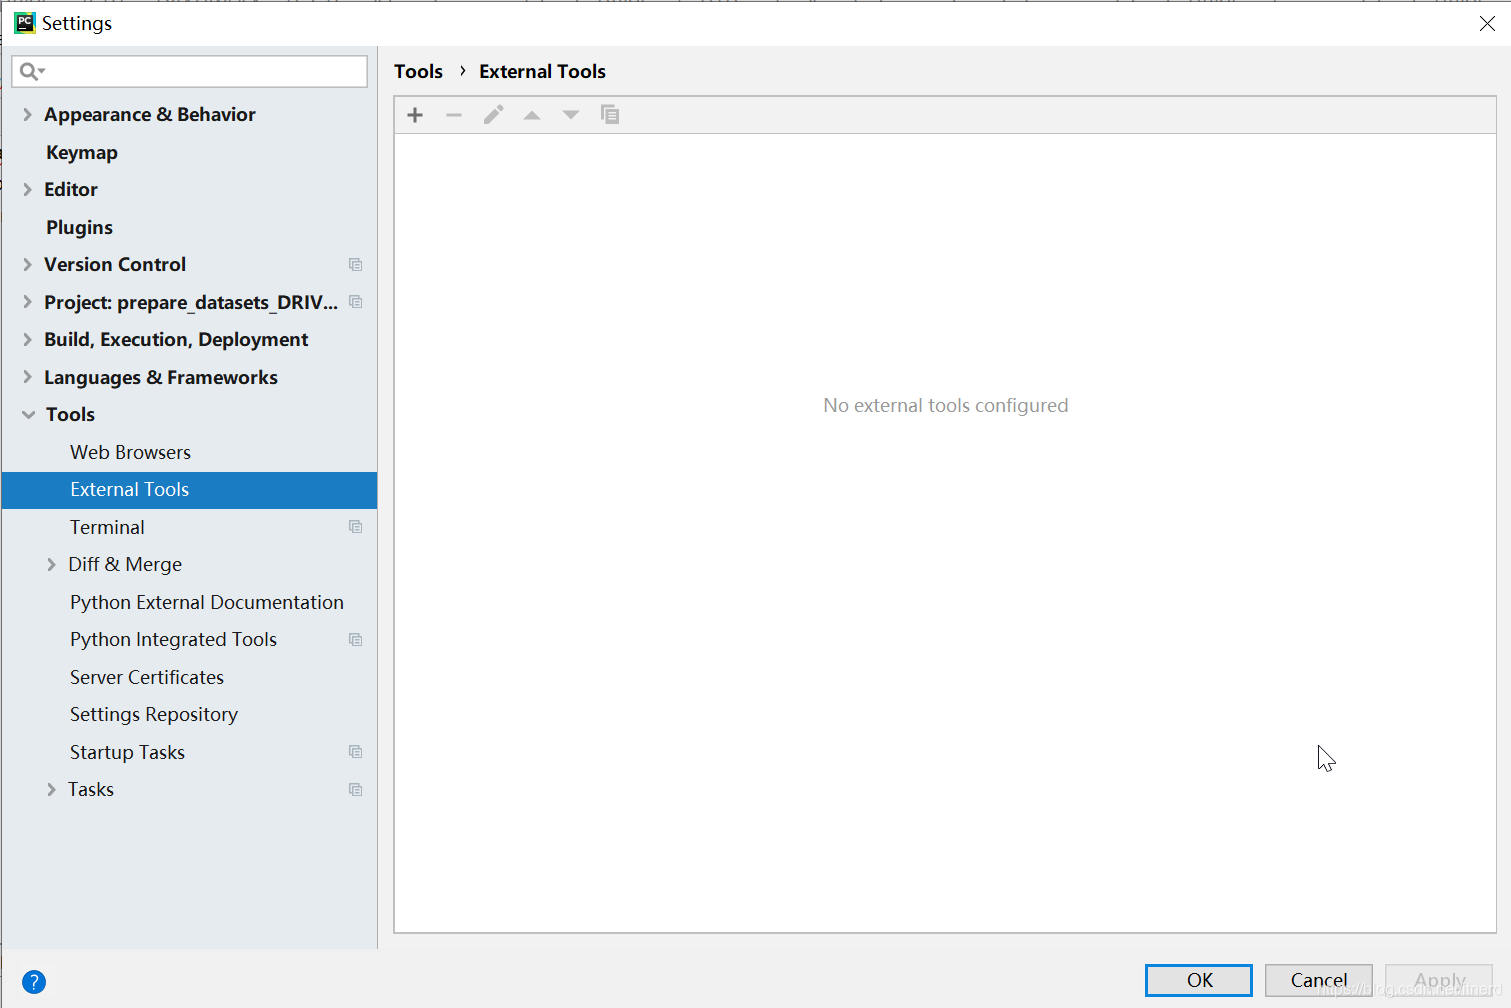
Task: Confirm settings with OK button
Action: tap(1199, 980)
